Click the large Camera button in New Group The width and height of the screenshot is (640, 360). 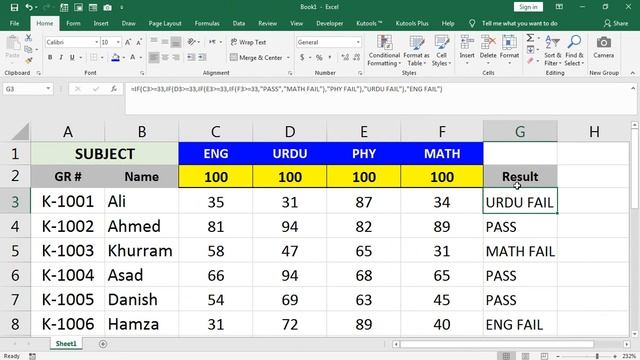click(x=604, y=47)
